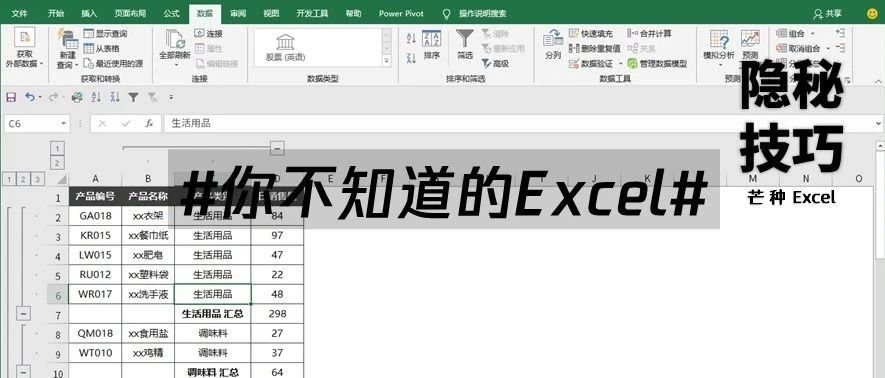The width and height of the screenshot is (885, 378).
Task: Click the Remove Duplicates button
Action: tap(595, 49)
